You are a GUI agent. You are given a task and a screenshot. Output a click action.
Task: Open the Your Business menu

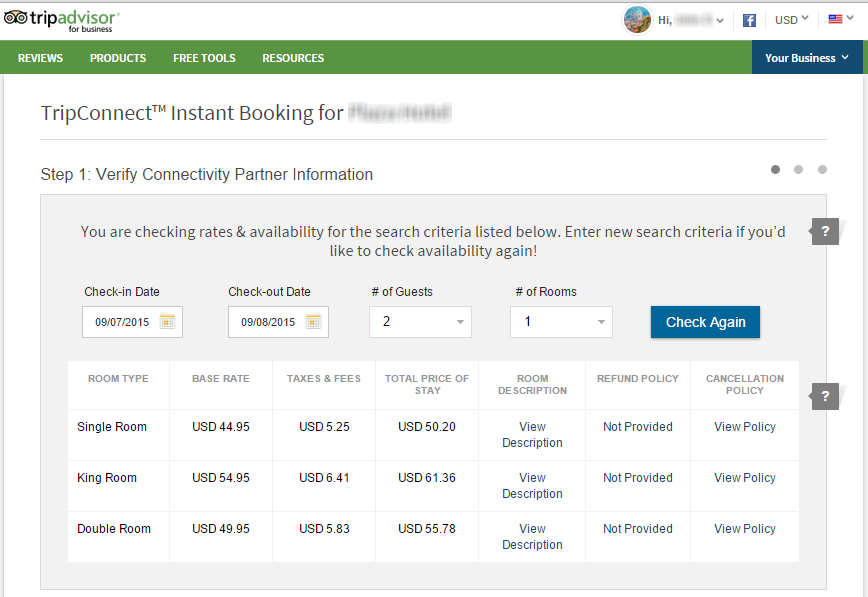(807, 58)
